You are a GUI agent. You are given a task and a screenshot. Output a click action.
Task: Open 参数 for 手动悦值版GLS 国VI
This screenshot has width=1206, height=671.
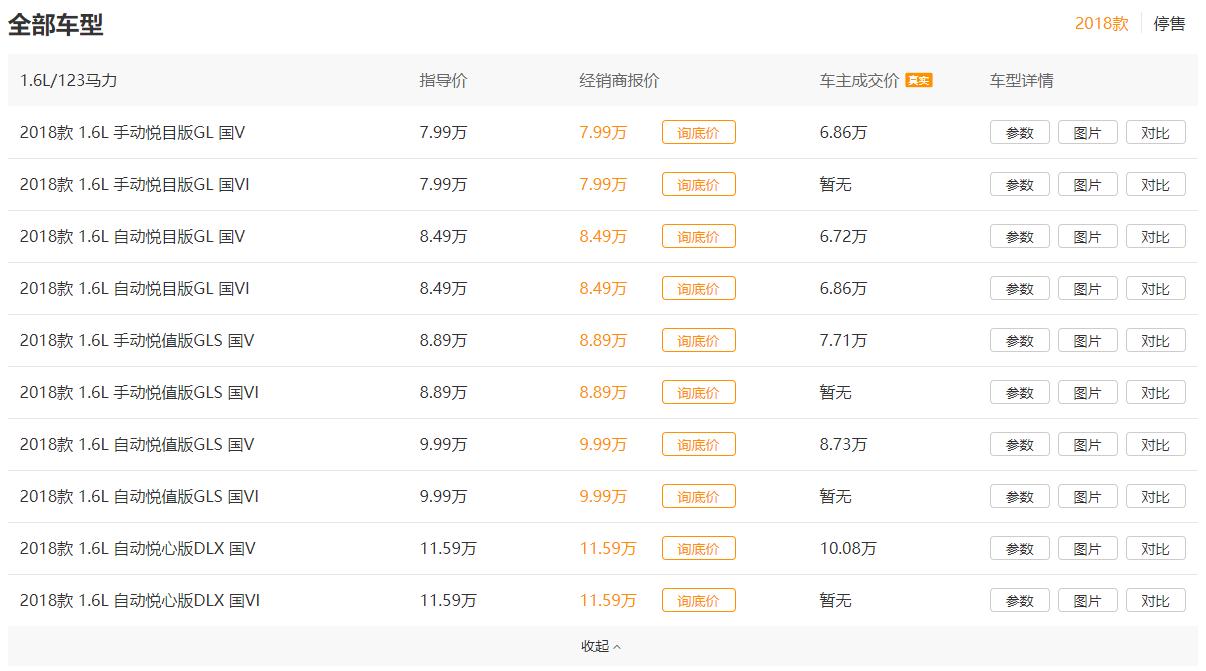pos(1019,392)
